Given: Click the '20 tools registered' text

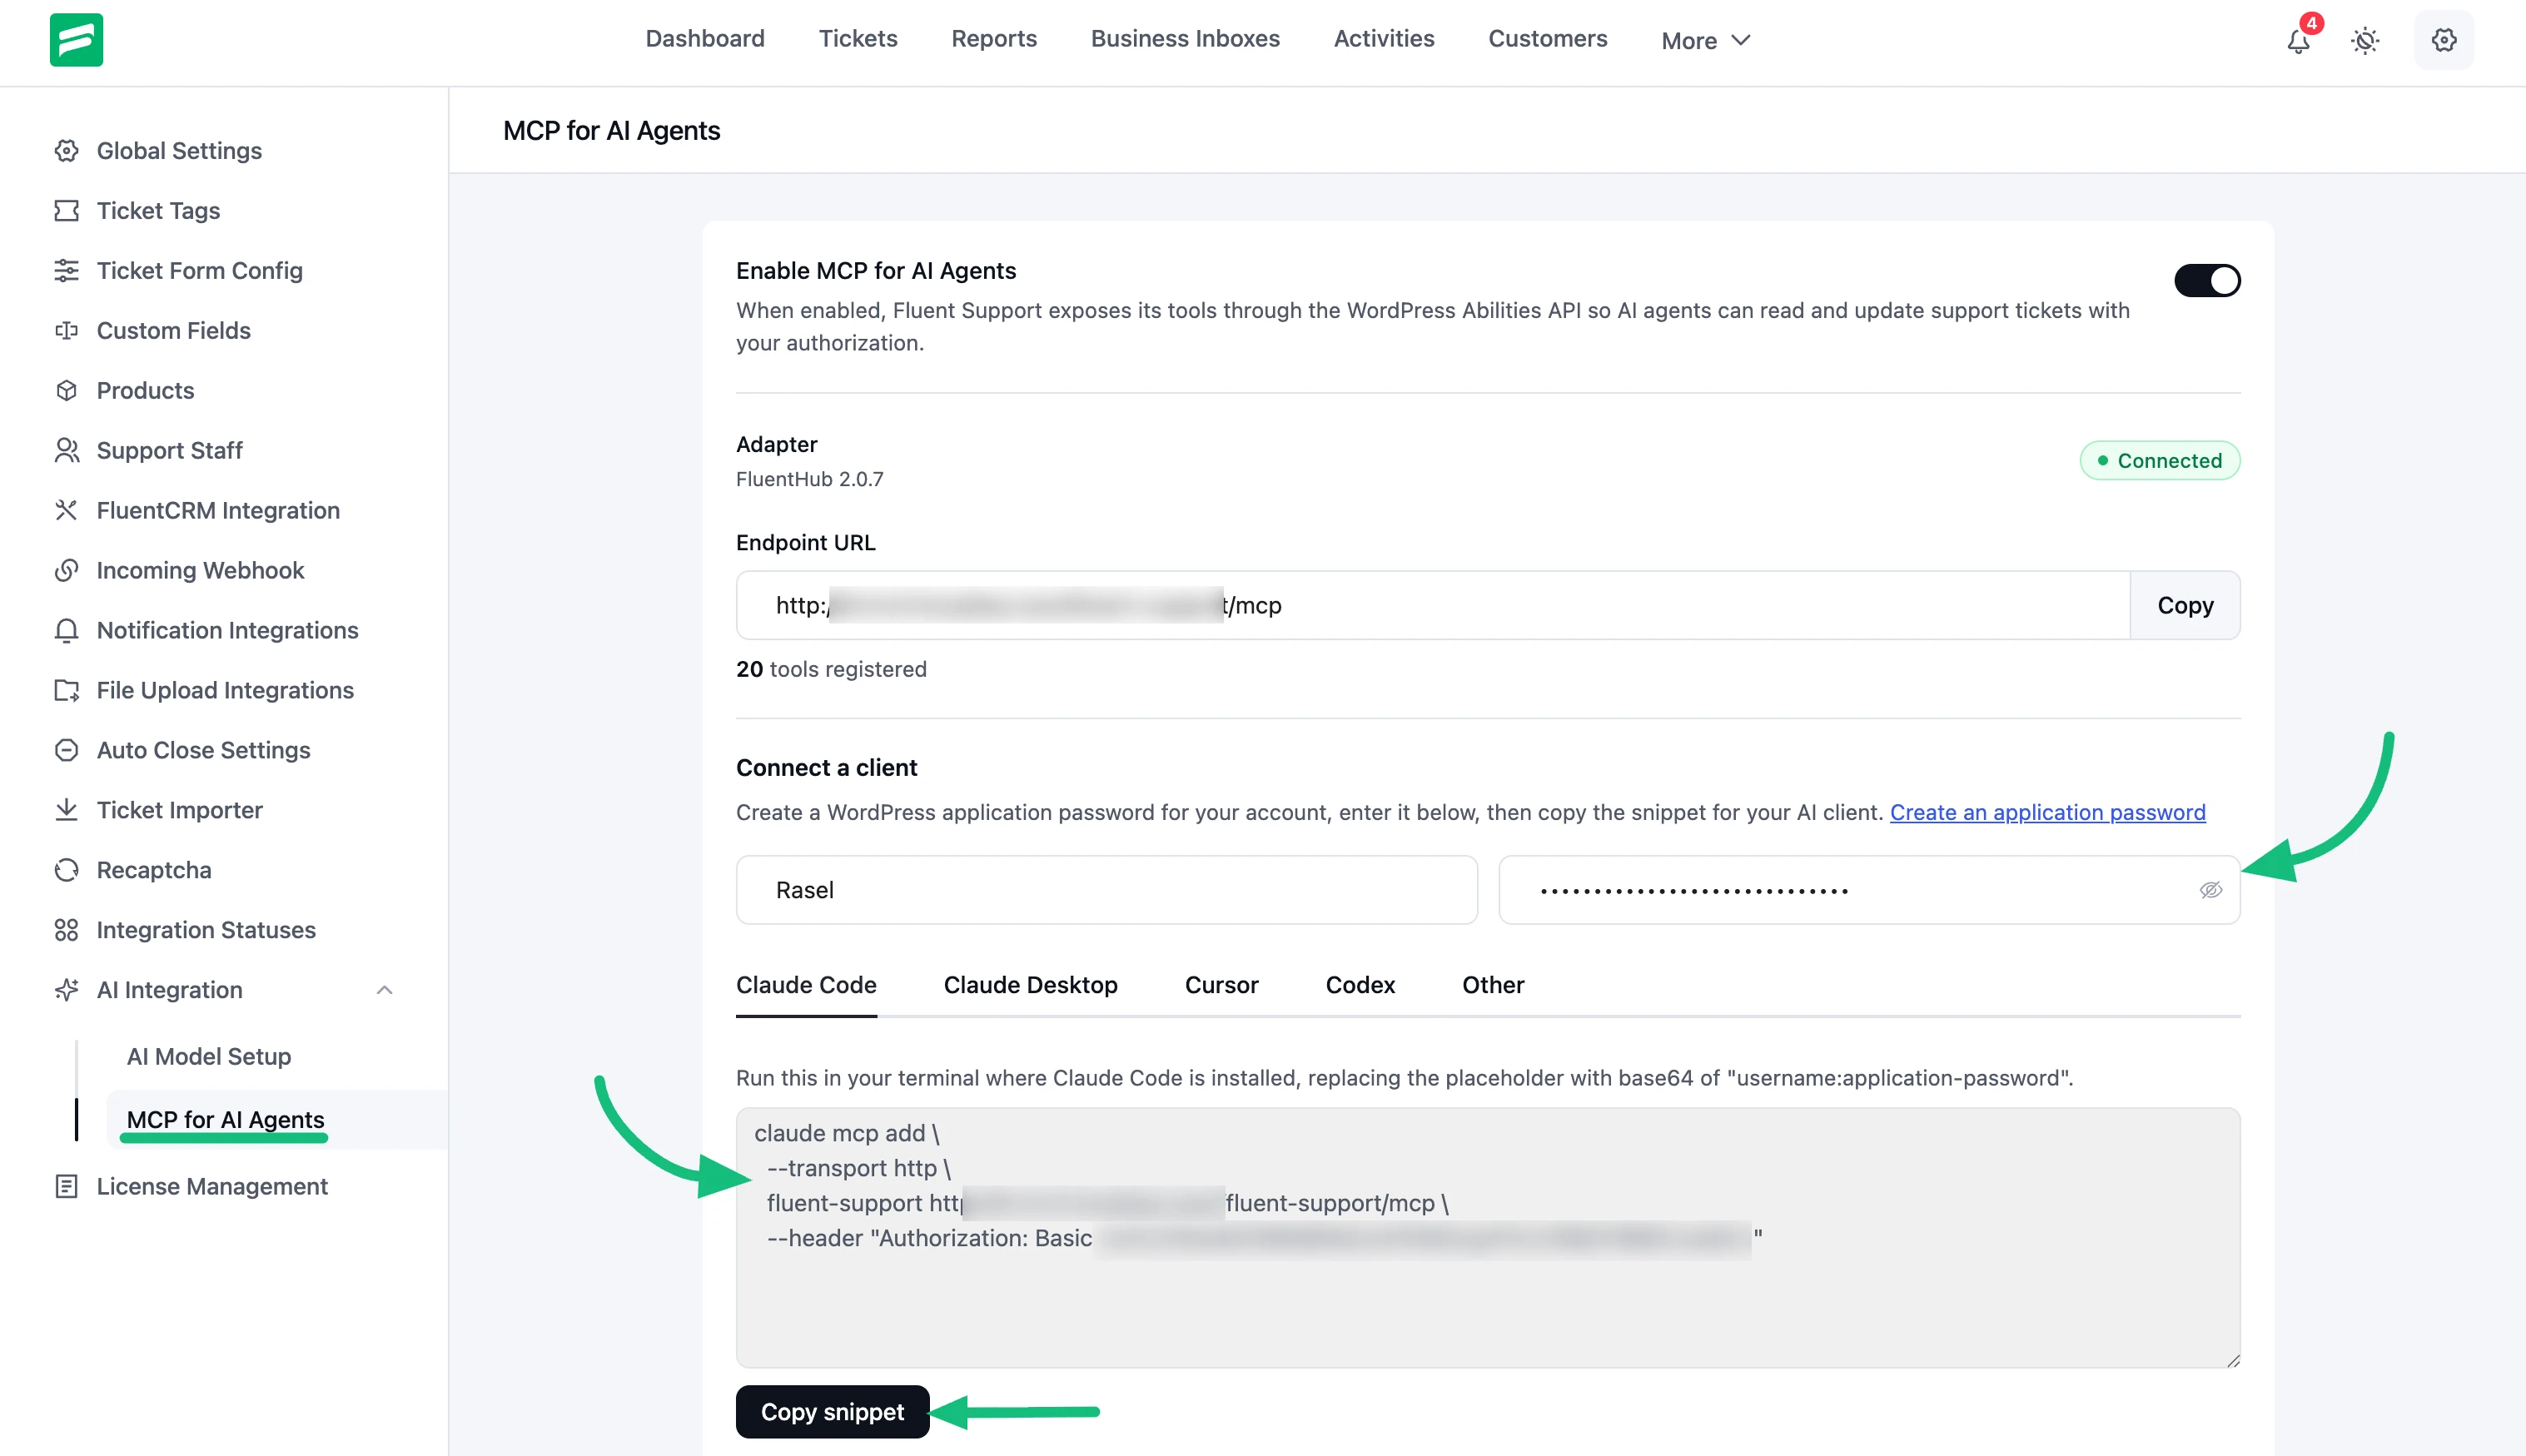Looking at the screenshot, I should [x=831, y=669].
